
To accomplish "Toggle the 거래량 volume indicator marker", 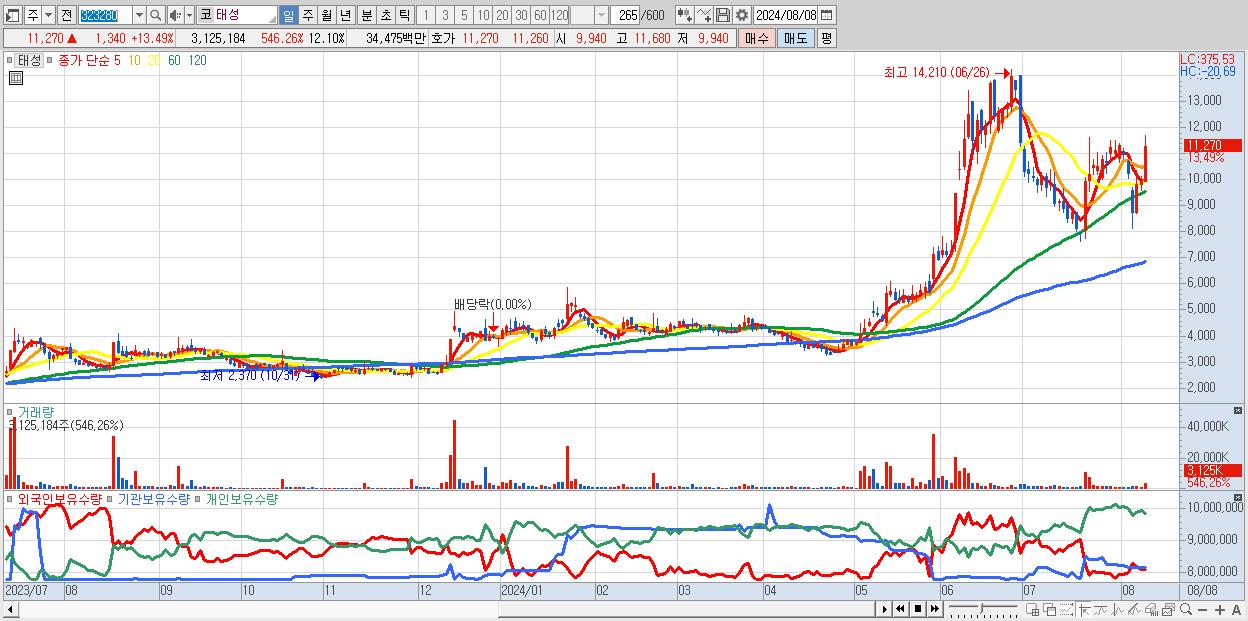I will (11, 411).
